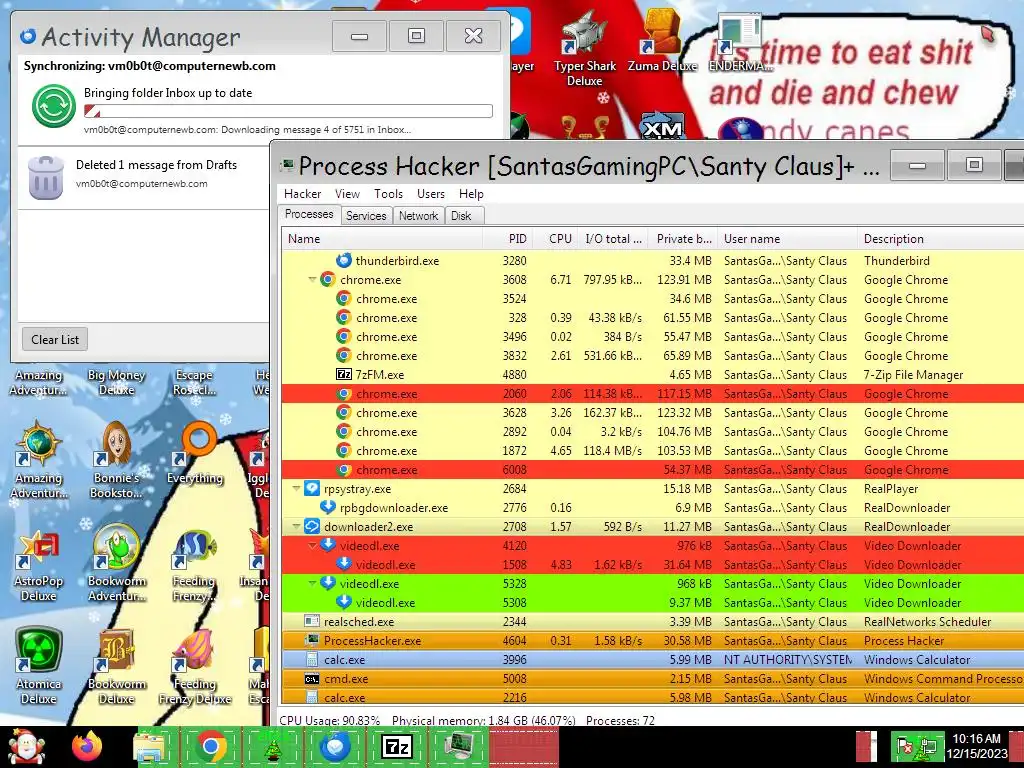The width and height of the screenshot is (1024, 768).
Task: Click the taskbar clock showing 10:16 AM
Action: click(976, 746)
